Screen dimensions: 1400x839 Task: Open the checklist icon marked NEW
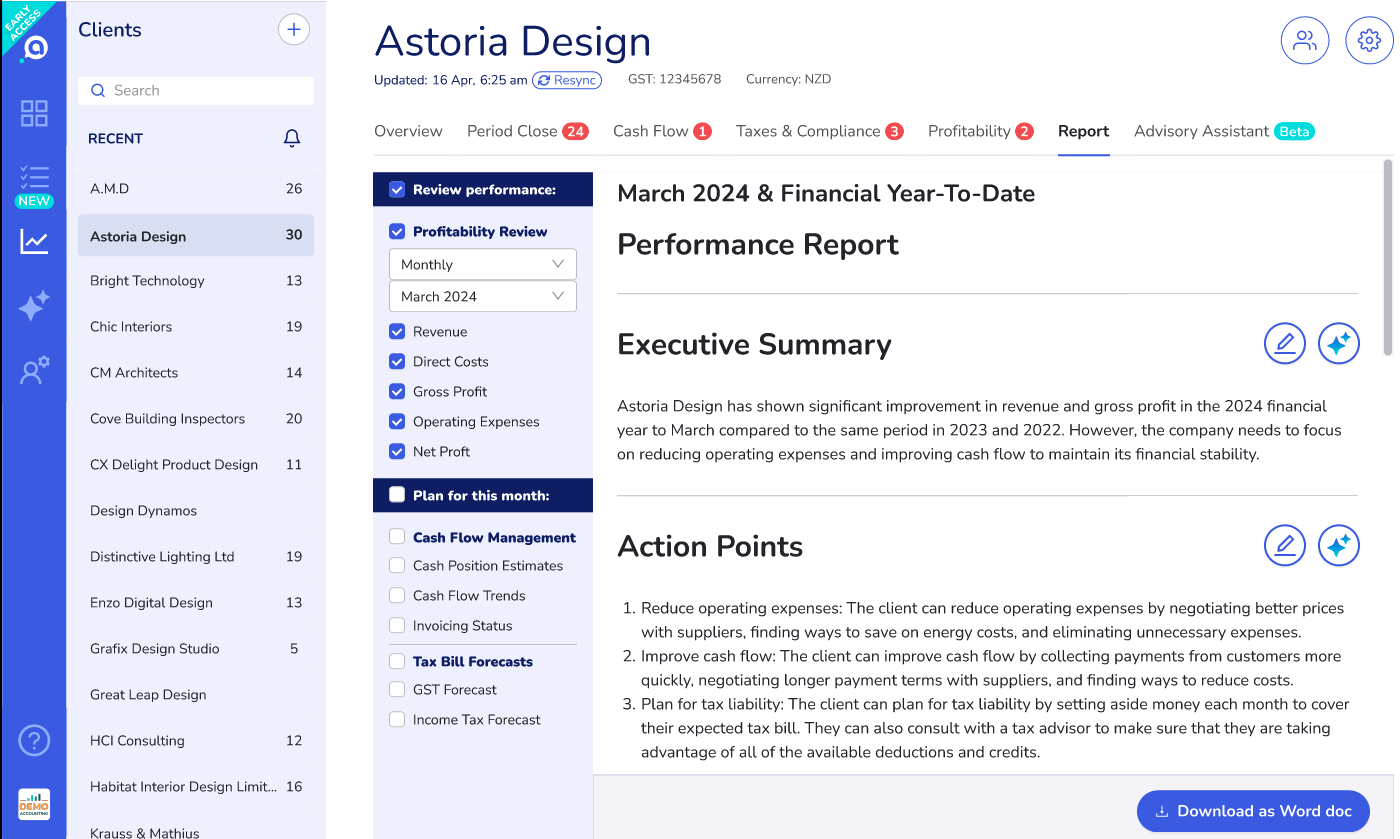click(34, 185)
